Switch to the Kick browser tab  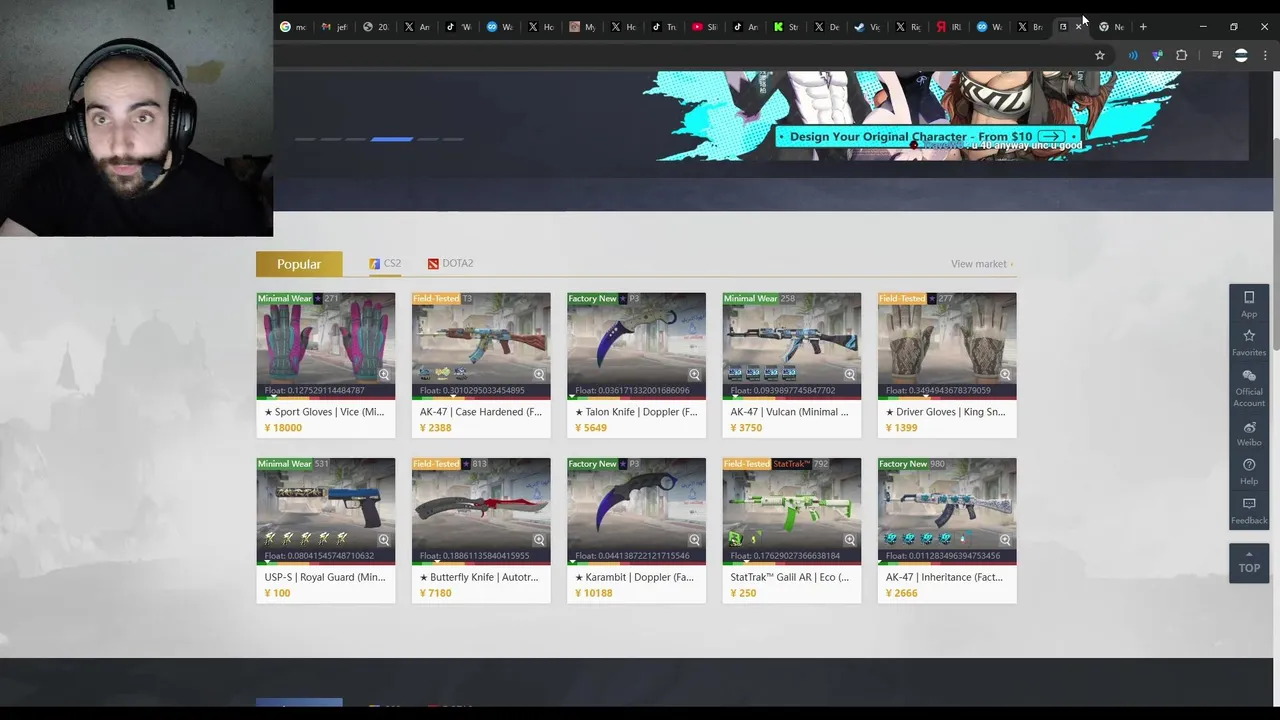pyautogui.click(x=788, y=27)
